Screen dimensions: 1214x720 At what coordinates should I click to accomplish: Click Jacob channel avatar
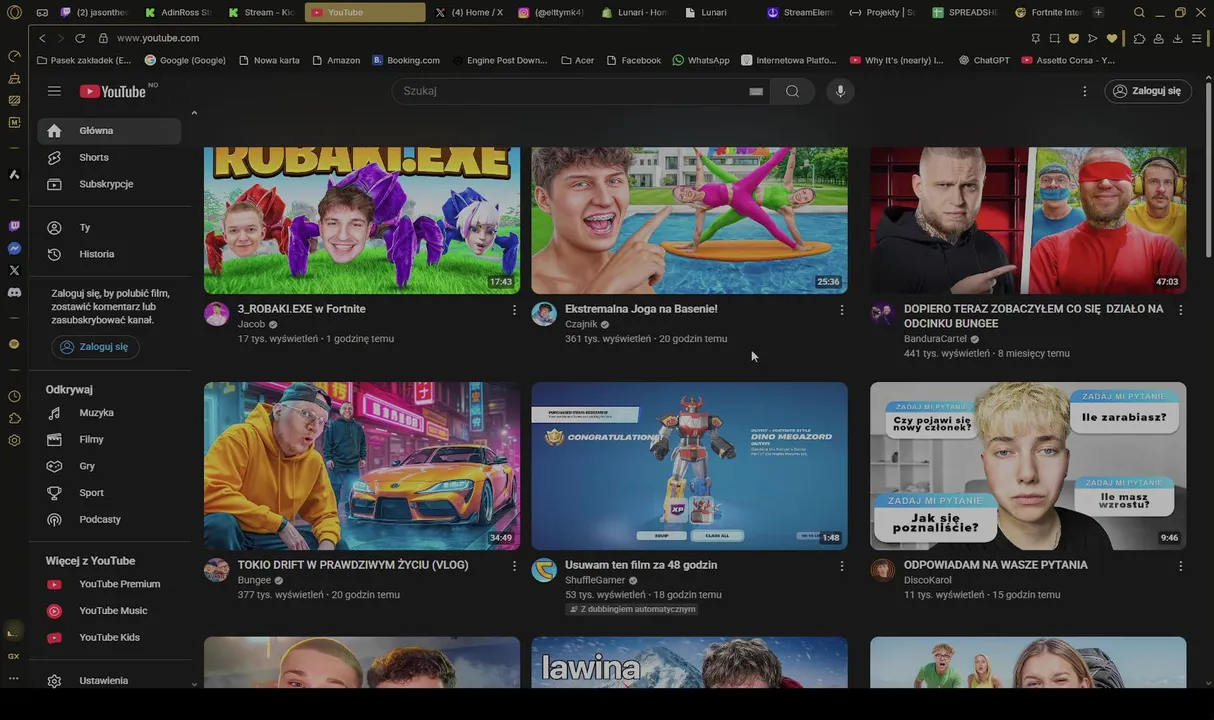[217, 314]
